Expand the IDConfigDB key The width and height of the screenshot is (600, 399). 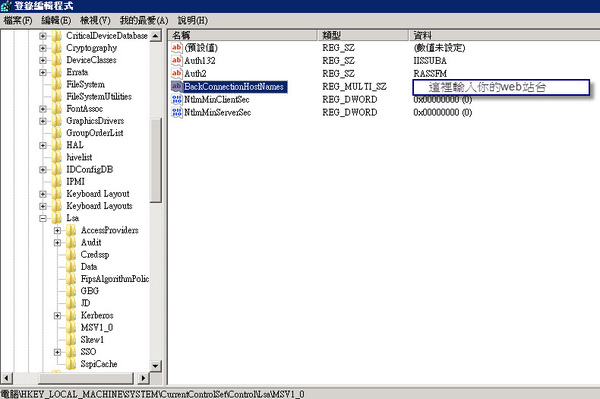(x=43, y=170)
